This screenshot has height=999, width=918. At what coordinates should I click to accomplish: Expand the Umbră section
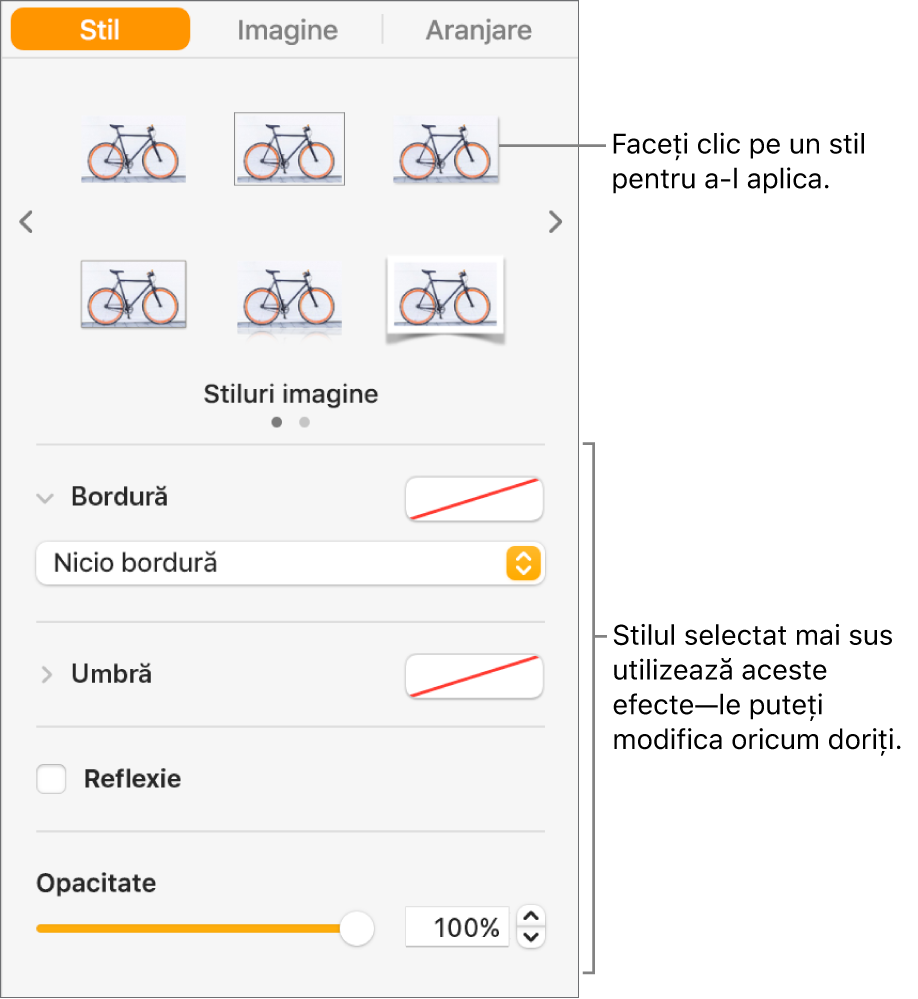(x=46, y=674)
